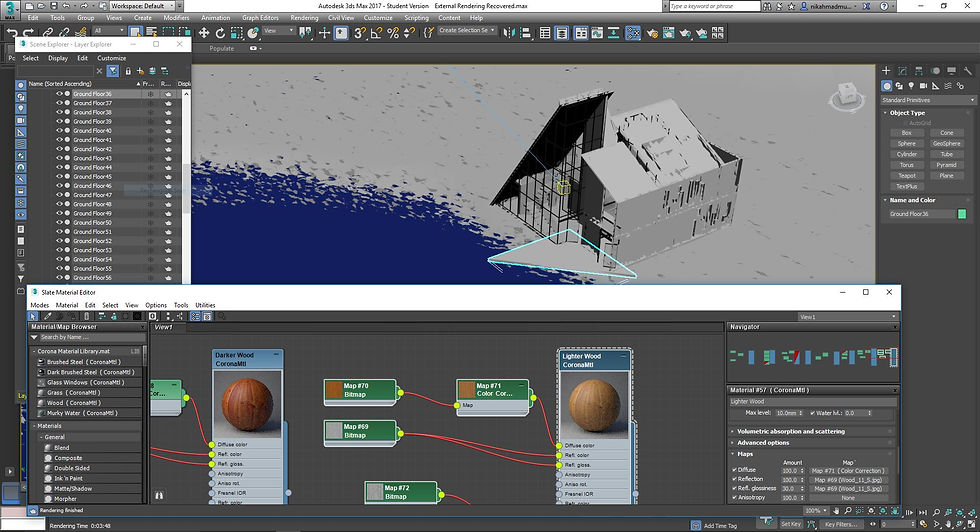980x532 pixels.
Task: Click the Key Filters button
Action: (841, 524)
